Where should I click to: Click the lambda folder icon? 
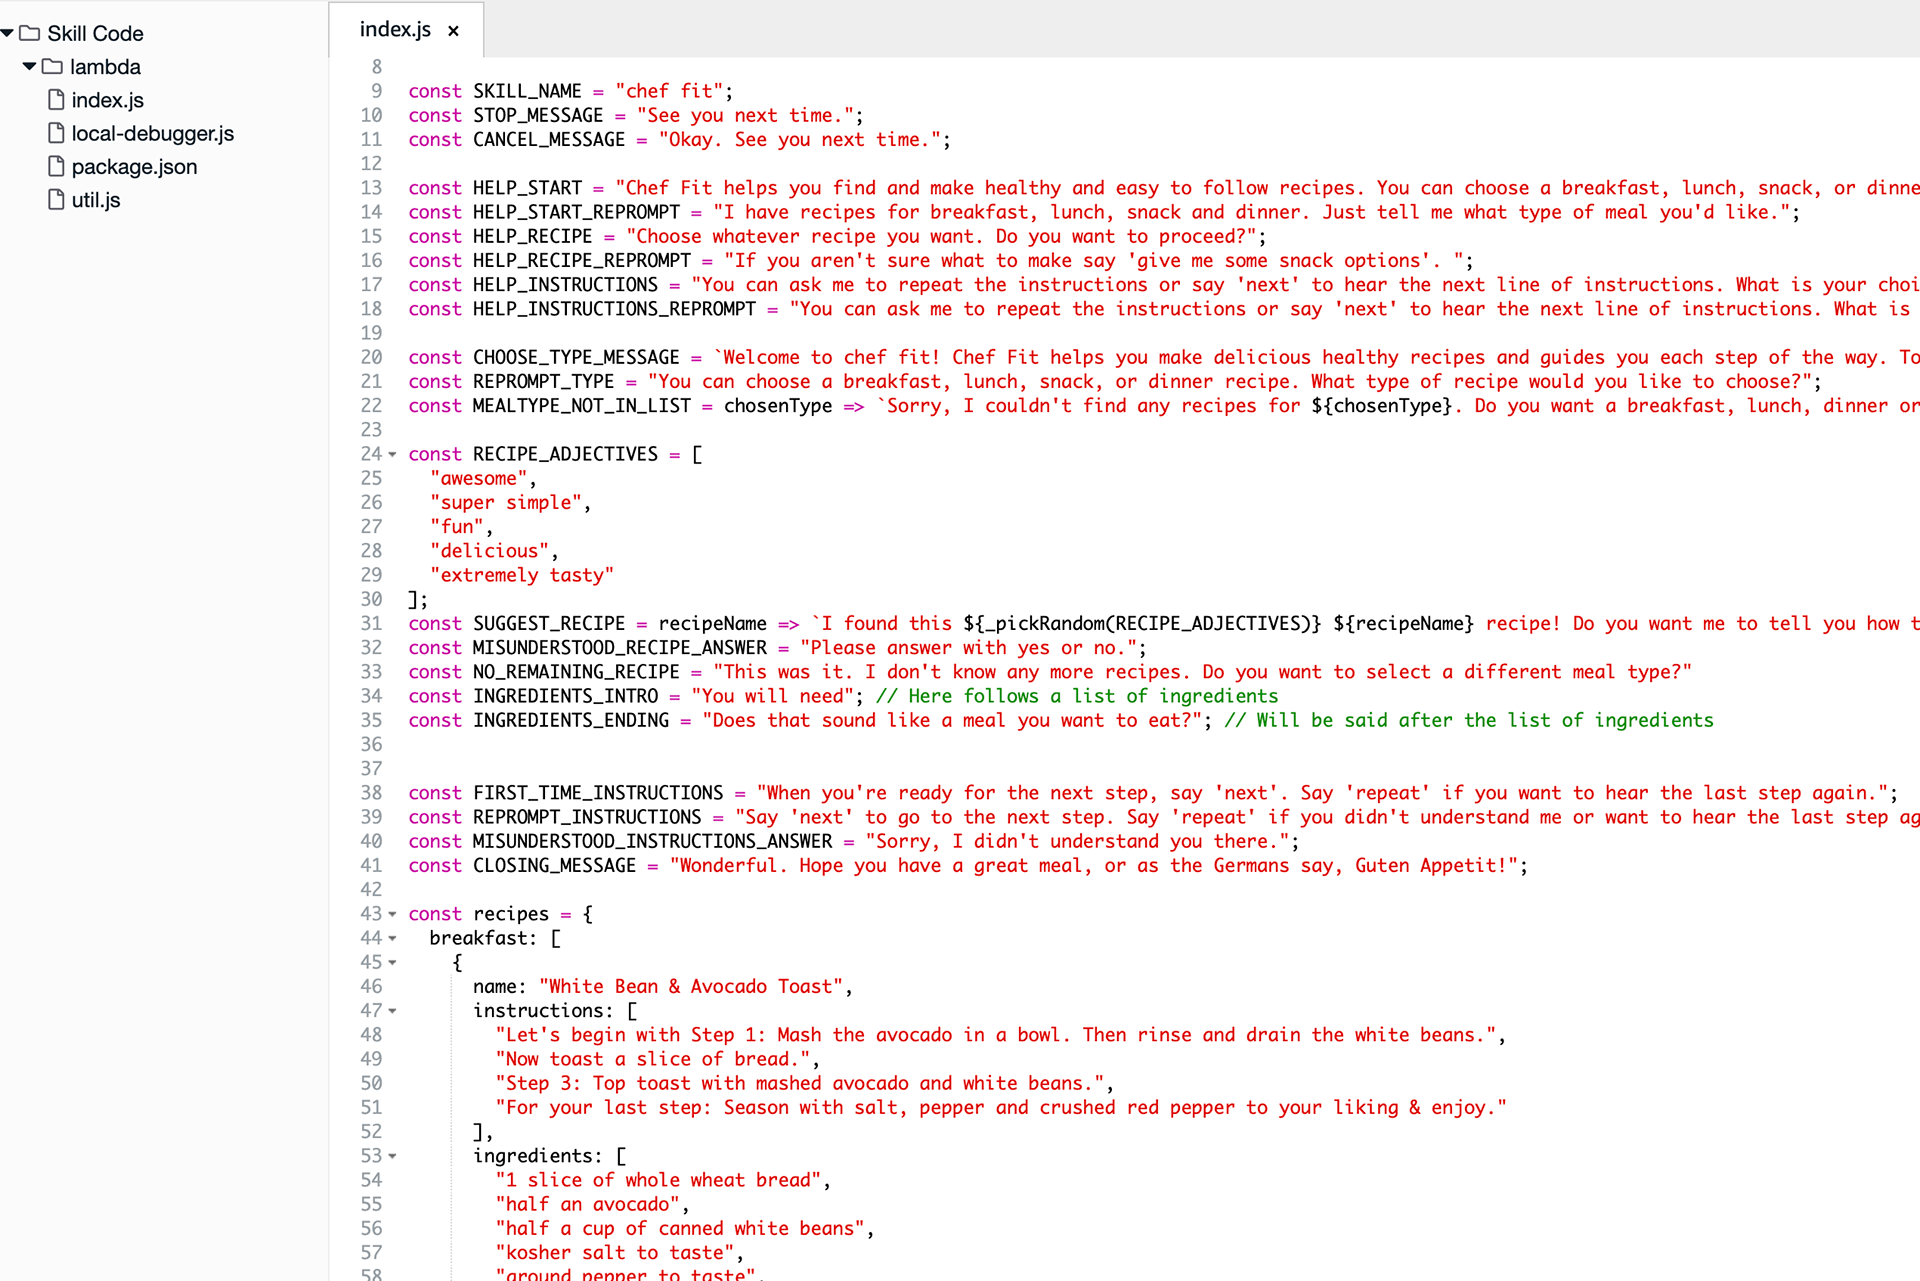53,67
